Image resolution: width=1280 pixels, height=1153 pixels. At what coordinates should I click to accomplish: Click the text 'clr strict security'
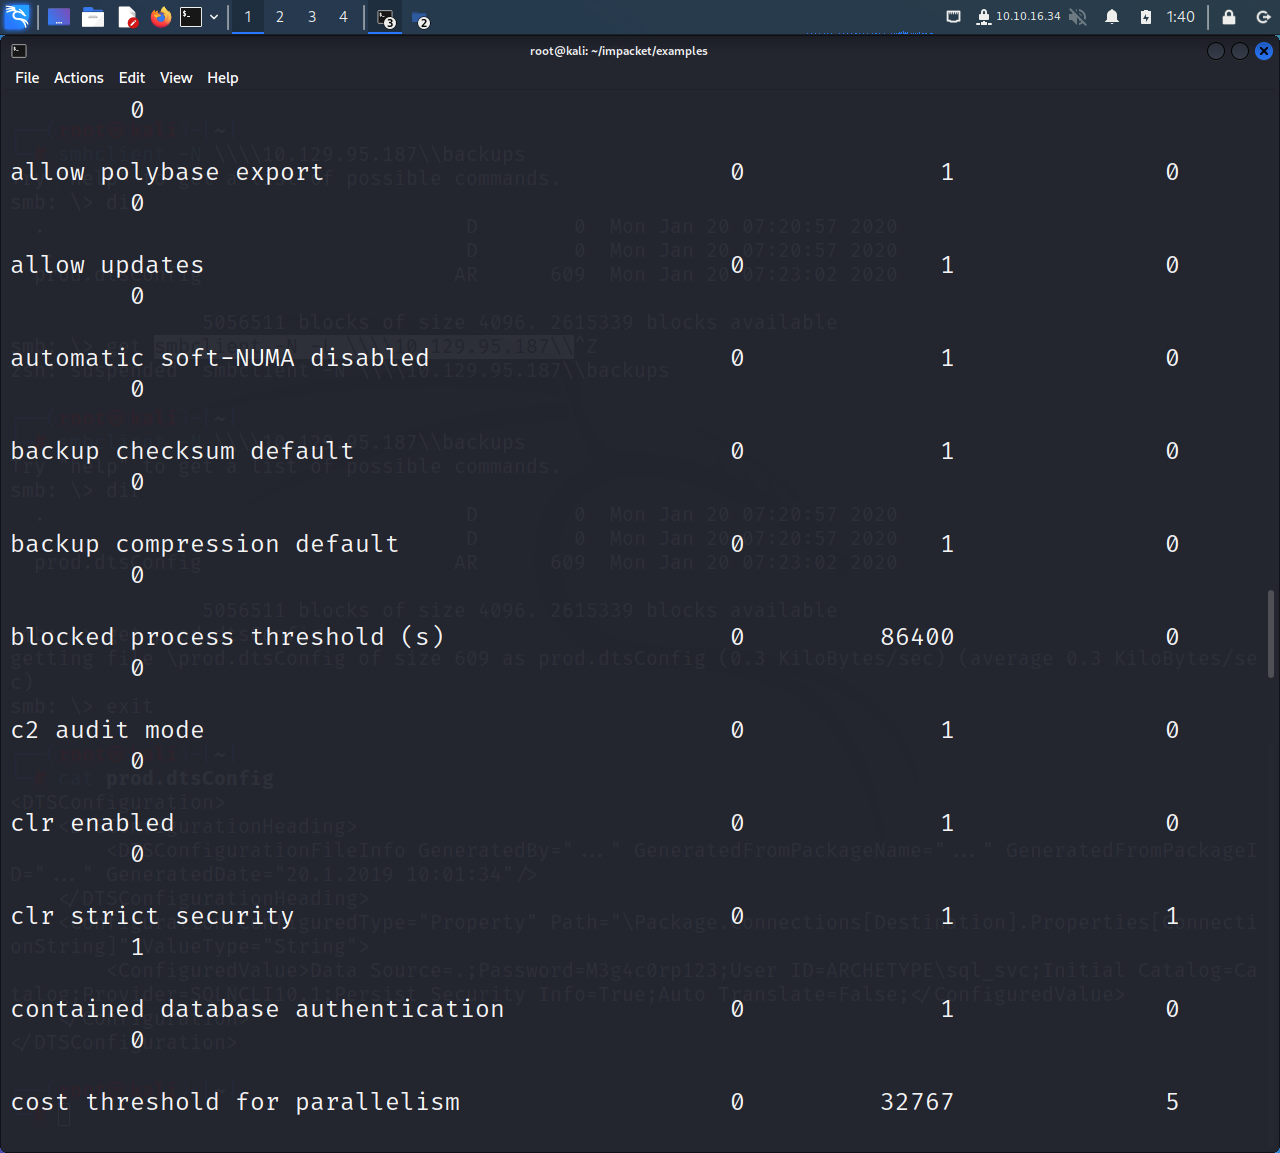tap(152, 916)
